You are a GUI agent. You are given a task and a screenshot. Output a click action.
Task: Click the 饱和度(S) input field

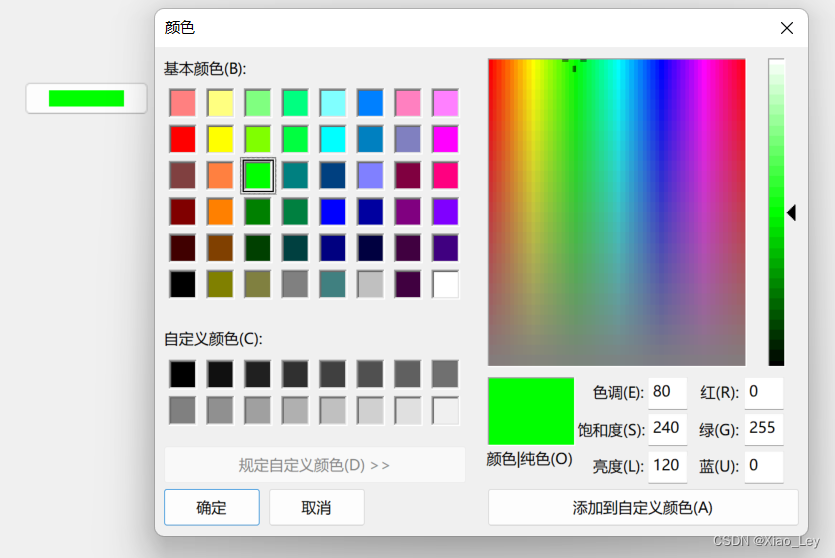(x=667, y=429)
